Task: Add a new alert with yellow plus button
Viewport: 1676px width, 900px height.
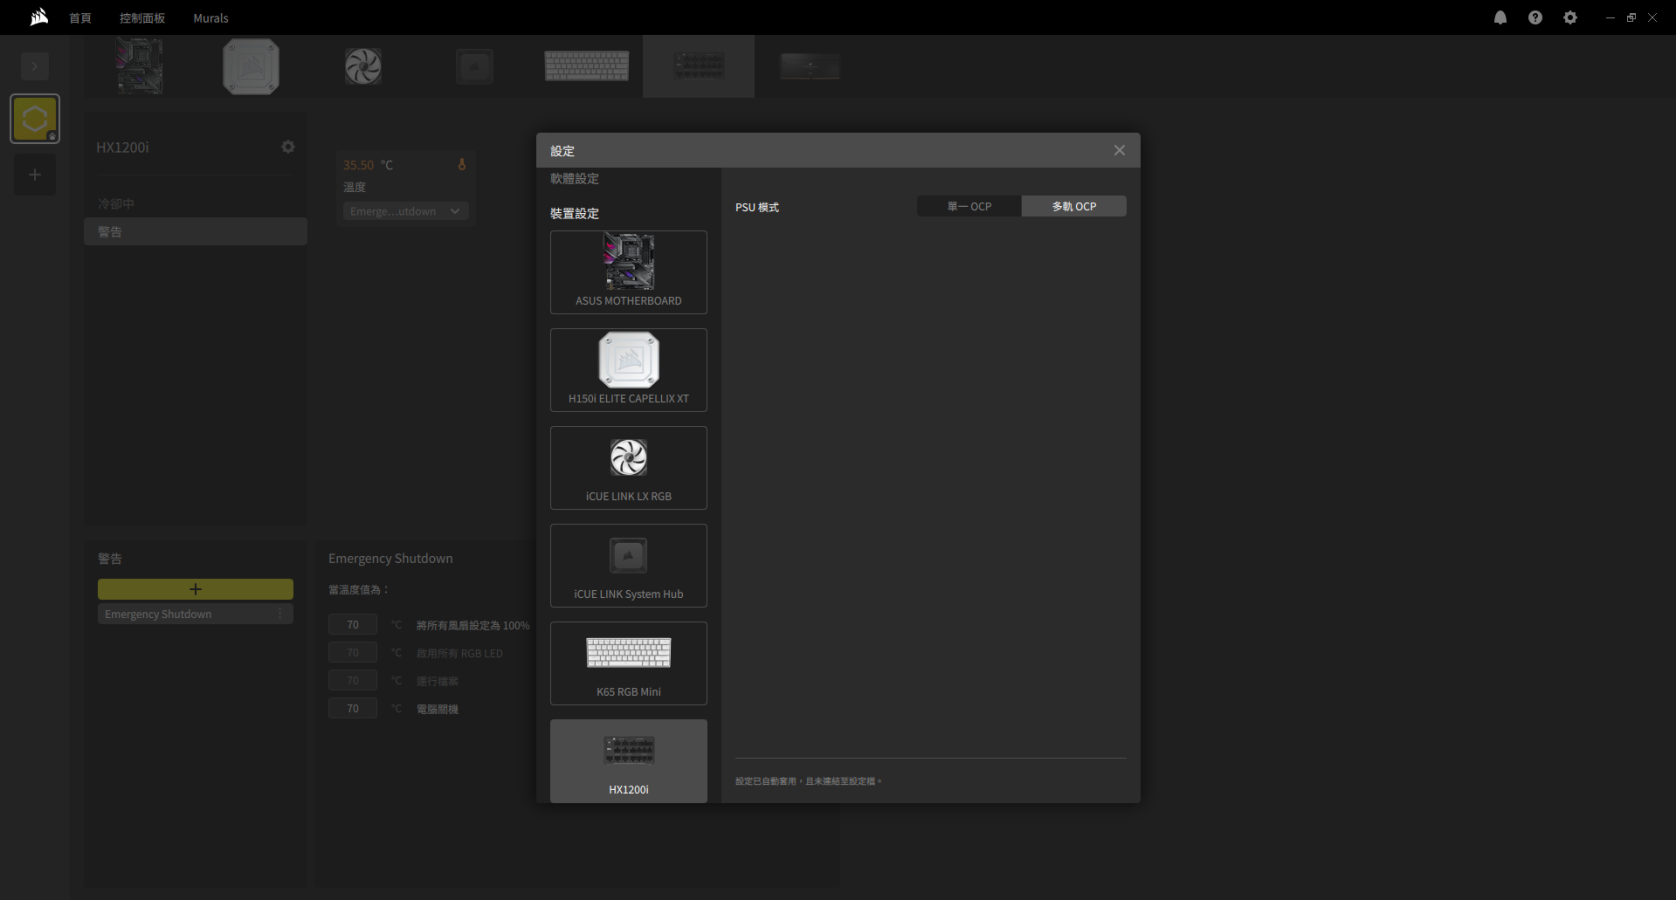Action: [x=195, y=589]
